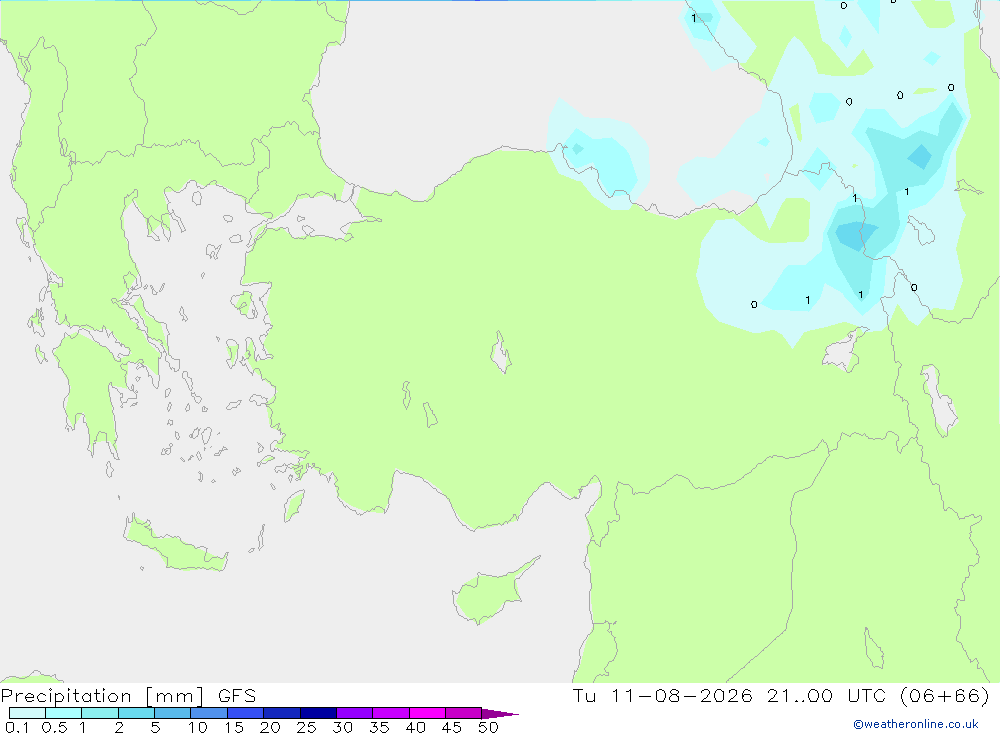The width and height of the screenshot is (1000, 733).
Task: Click the 30–35 mm violet legend swatch
Action: 355,713
